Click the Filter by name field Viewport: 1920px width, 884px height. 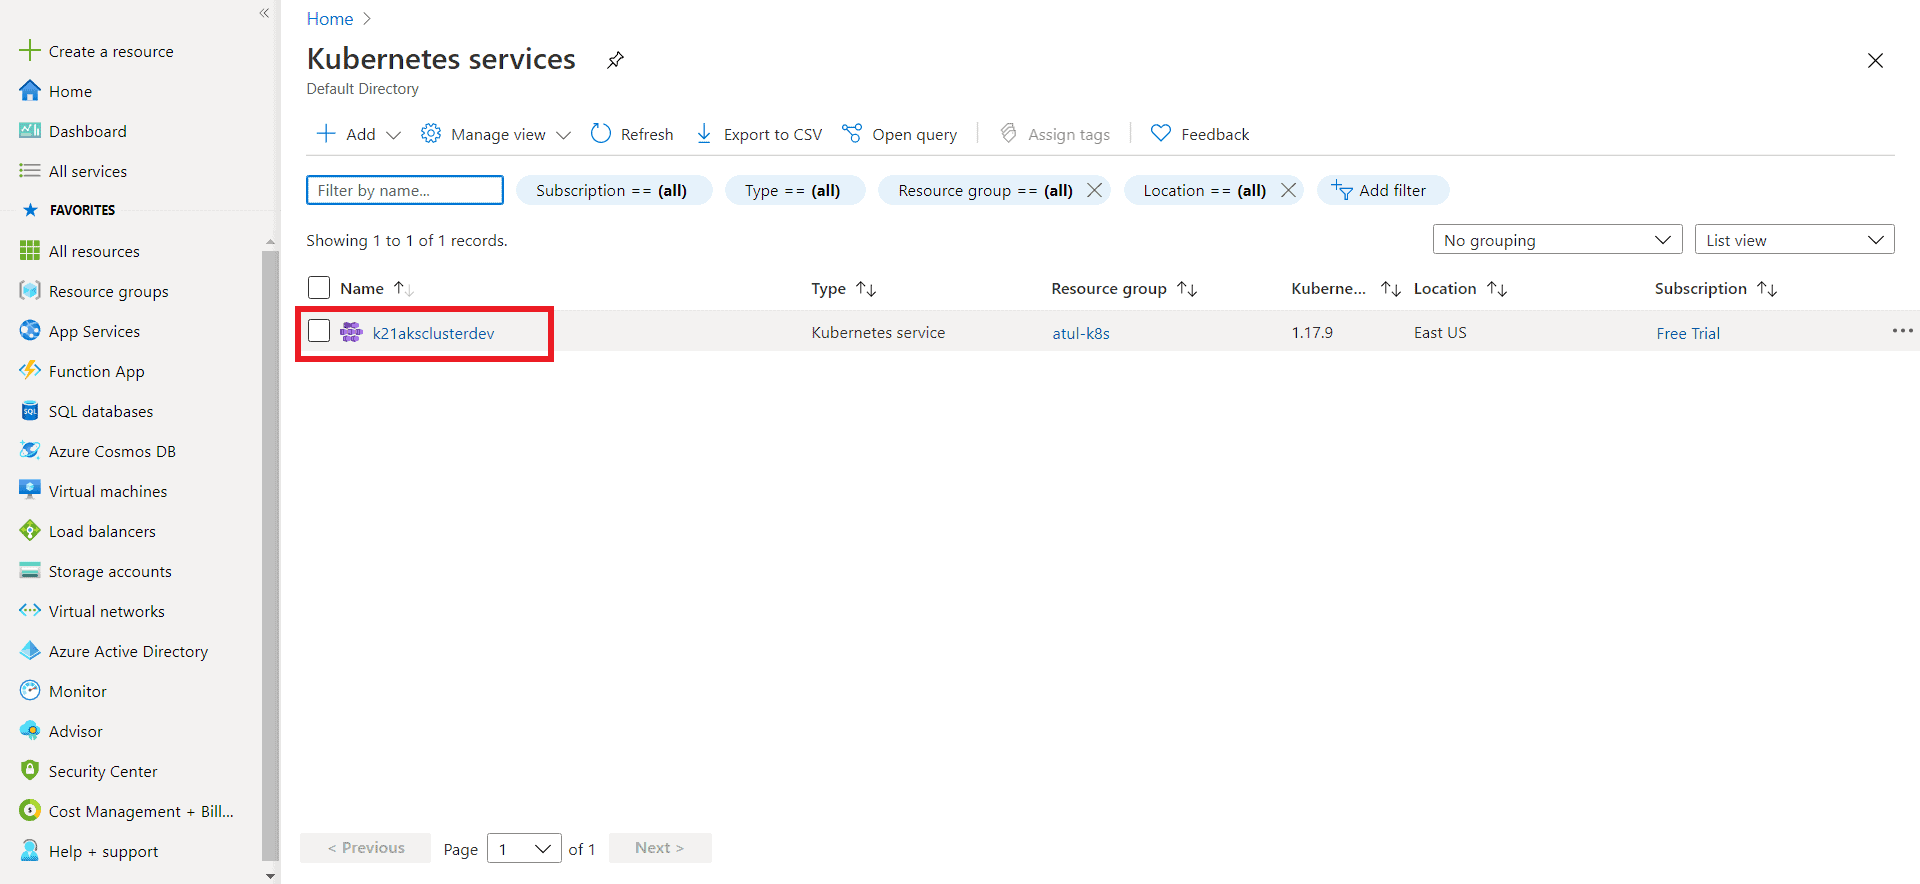[x=404, y=190]
